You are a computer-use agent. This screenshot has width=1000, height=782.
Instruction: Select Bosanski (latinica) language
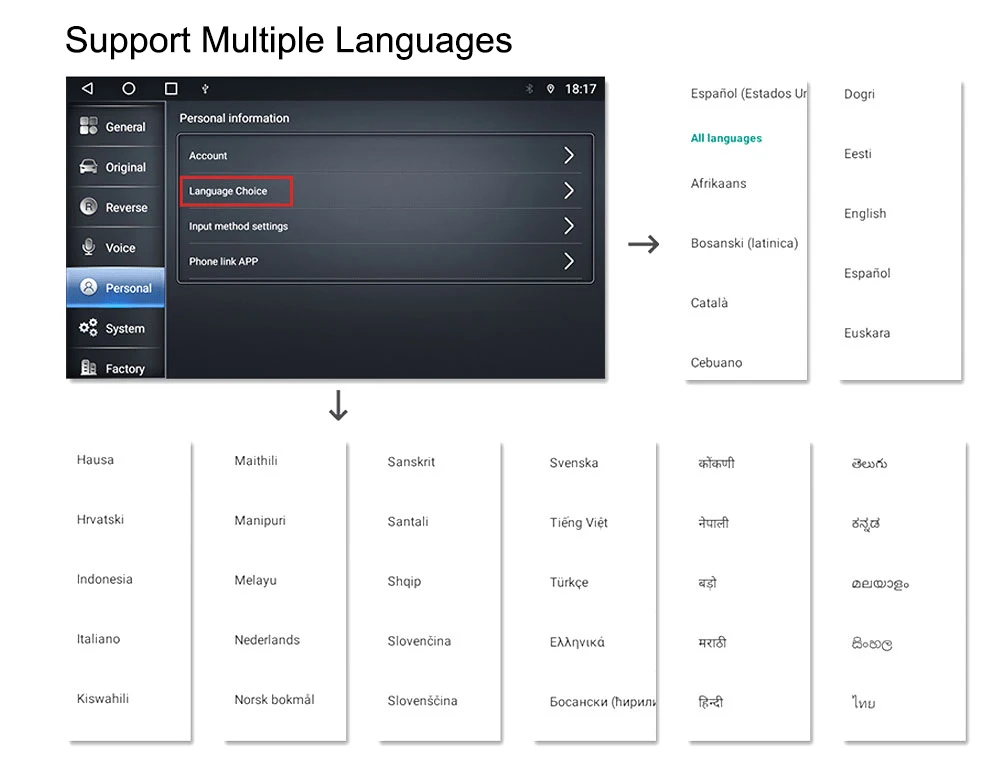point(744,243)
